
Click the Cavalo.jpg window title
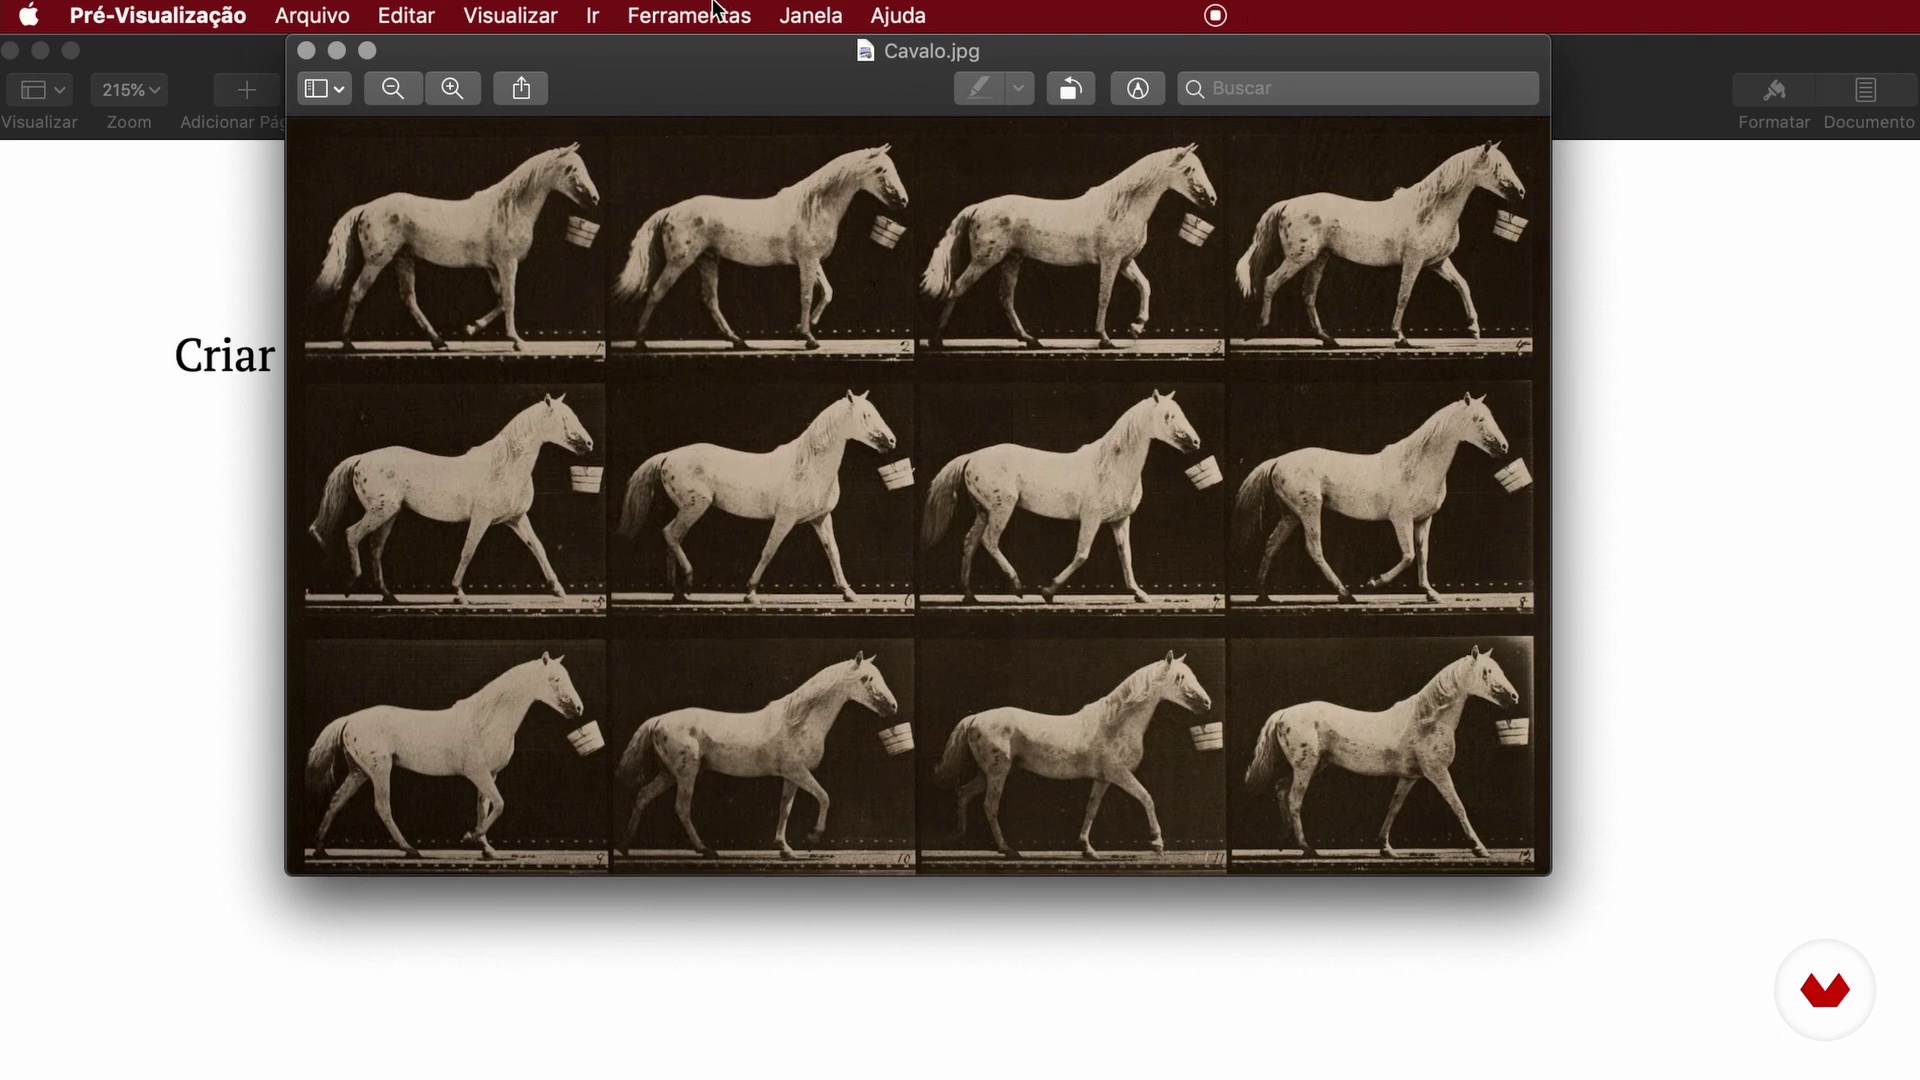coord(932,51)
